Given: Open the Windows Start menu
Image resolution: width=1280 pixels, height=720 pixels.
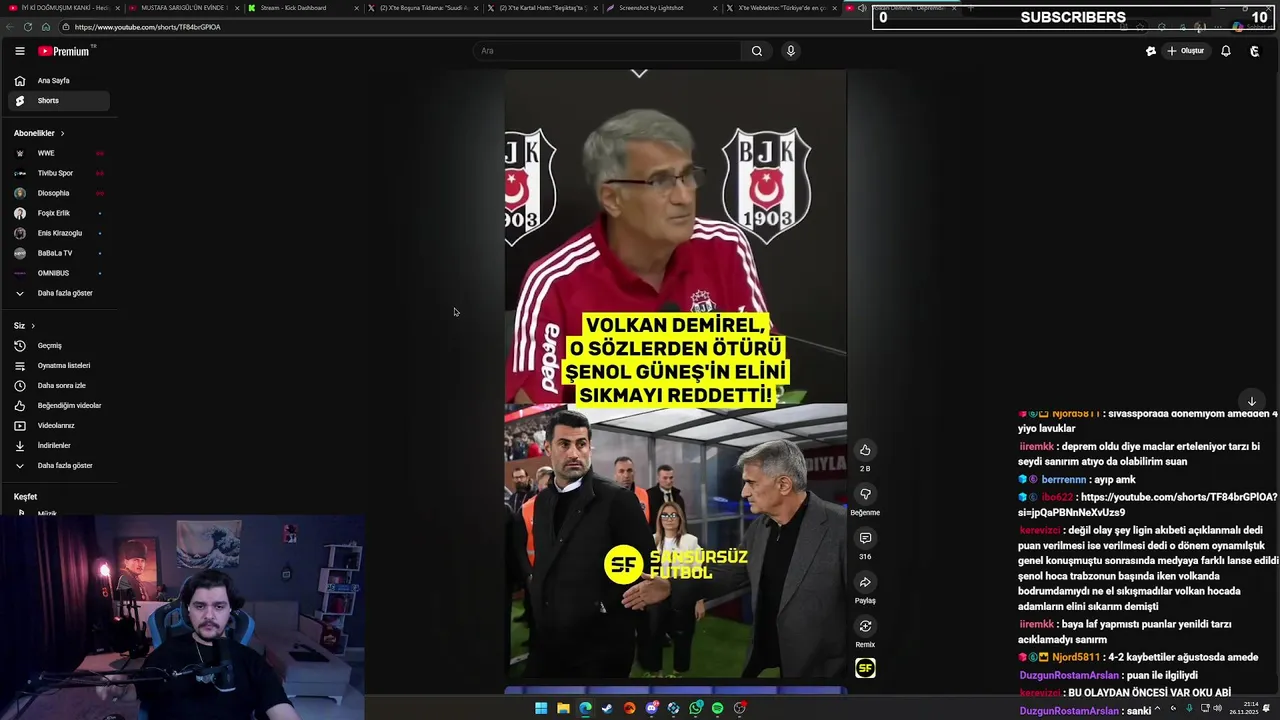Looking at the screenshot, I should click(x=541, y=708).
